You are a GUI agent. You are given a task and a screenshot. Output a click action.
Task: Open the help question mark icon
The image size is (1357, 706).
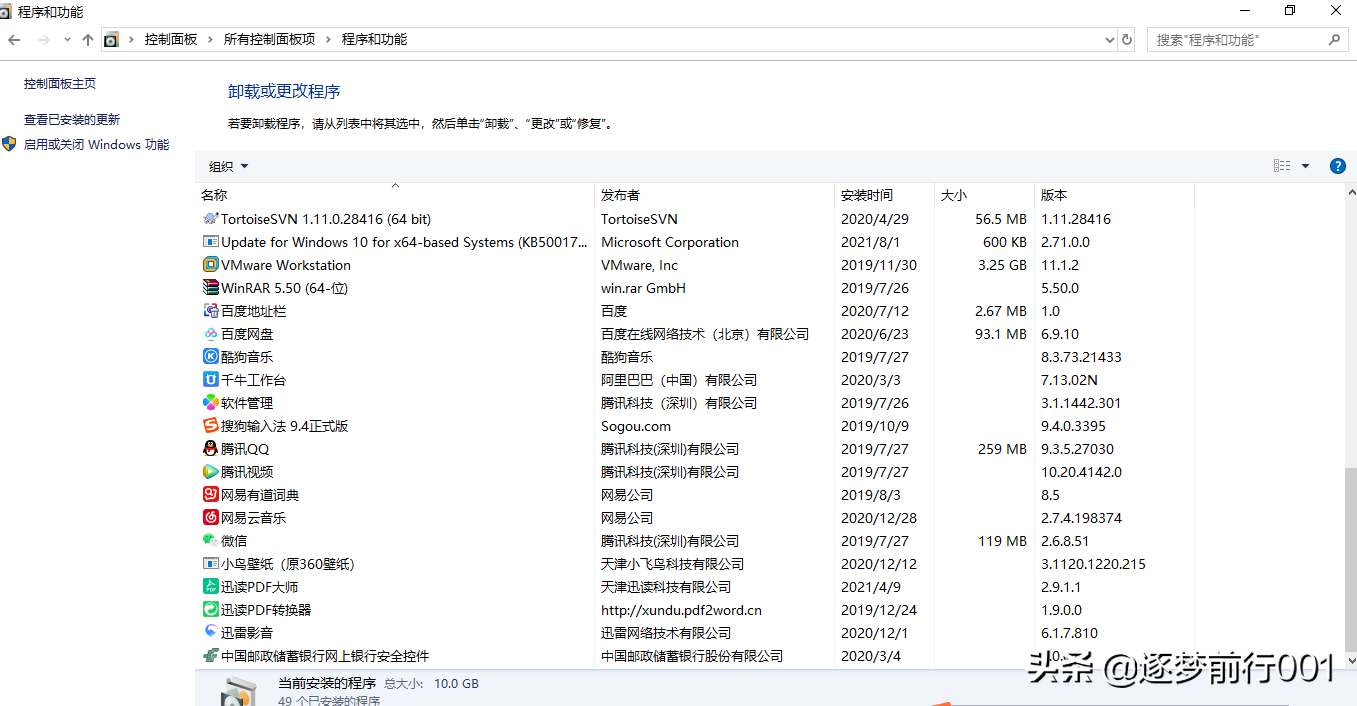pyautogui.click(x=1338, y=166)
